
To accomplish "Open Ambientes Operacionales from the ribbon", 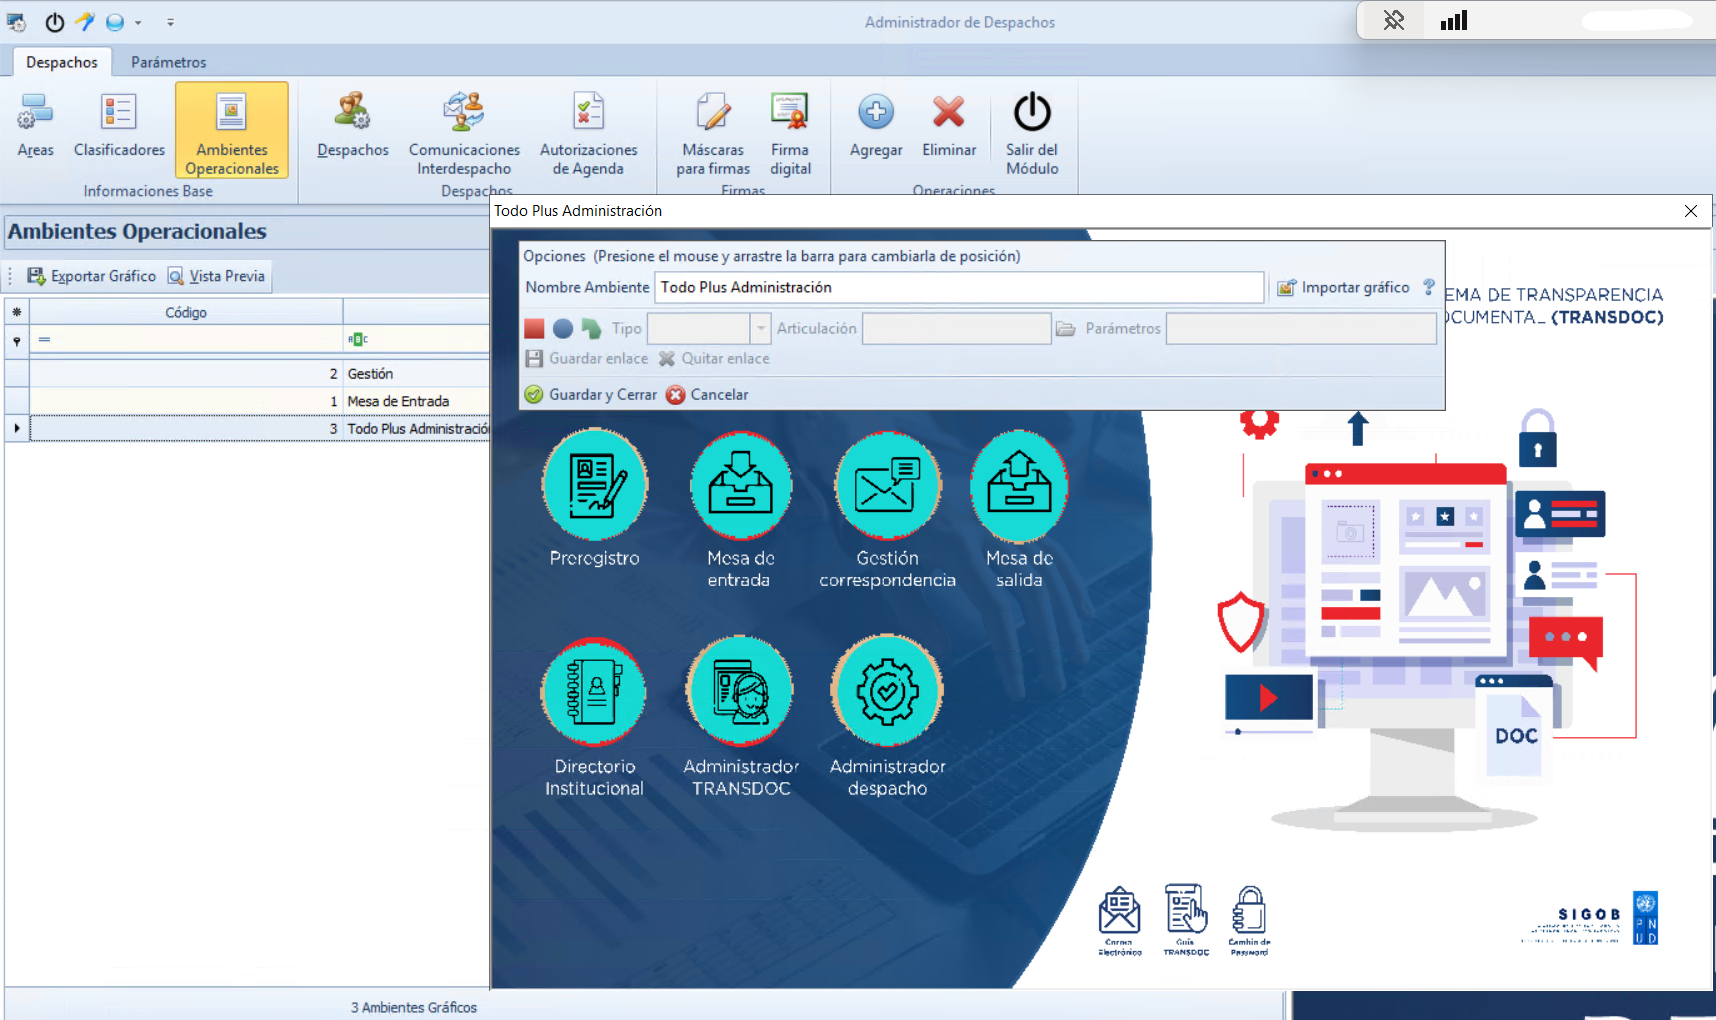I will [231, 130].
